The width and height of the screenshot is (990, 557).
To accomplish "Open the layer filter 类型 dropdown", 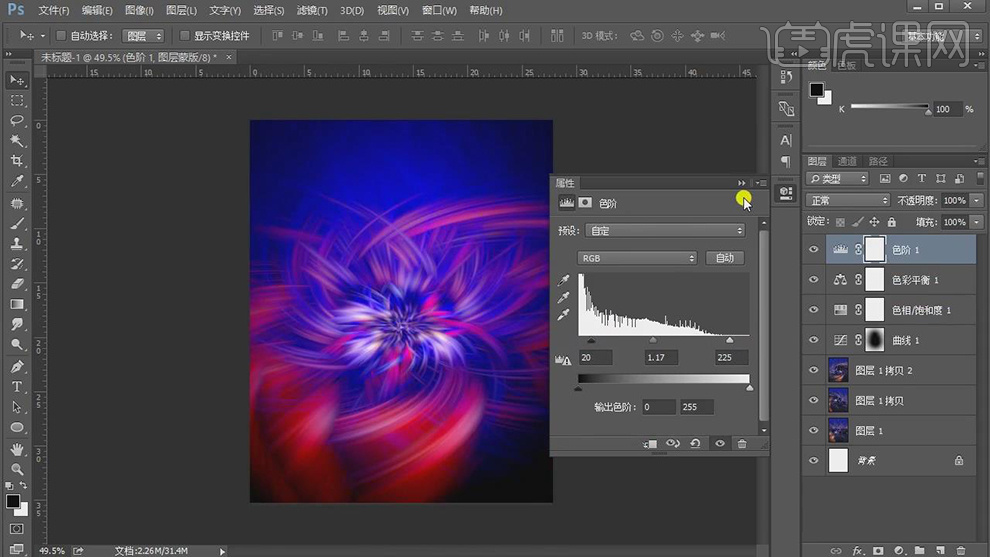I will point(838,179).
